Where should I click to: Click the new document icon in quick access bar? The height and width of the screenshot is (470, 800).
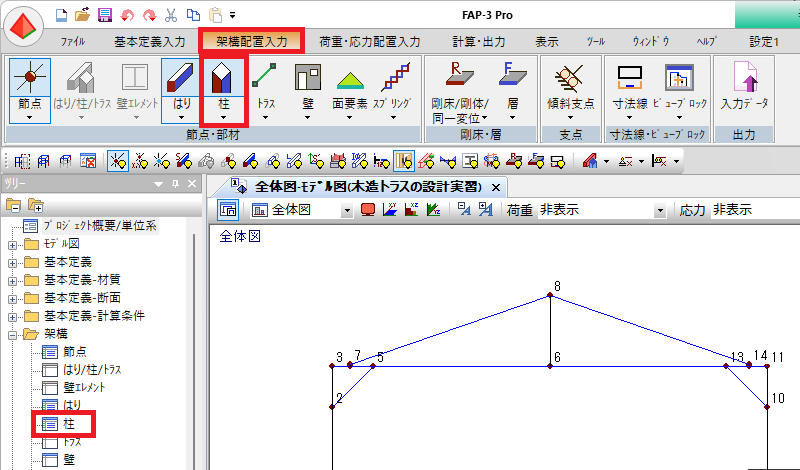point(61,15)
